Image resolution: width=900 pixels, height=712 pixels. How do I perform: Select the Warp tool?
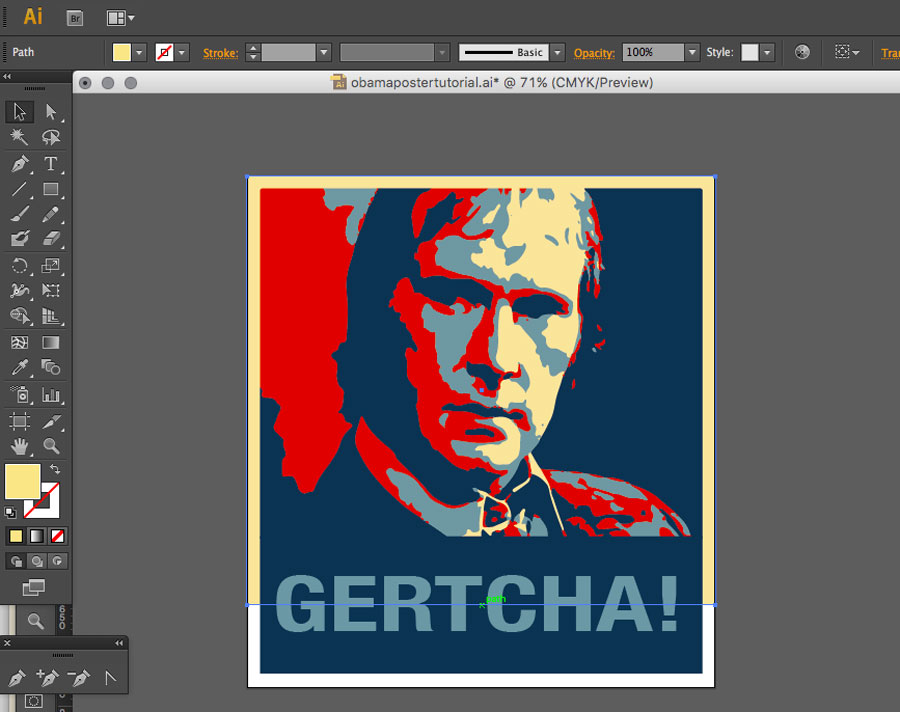[20, 291]
